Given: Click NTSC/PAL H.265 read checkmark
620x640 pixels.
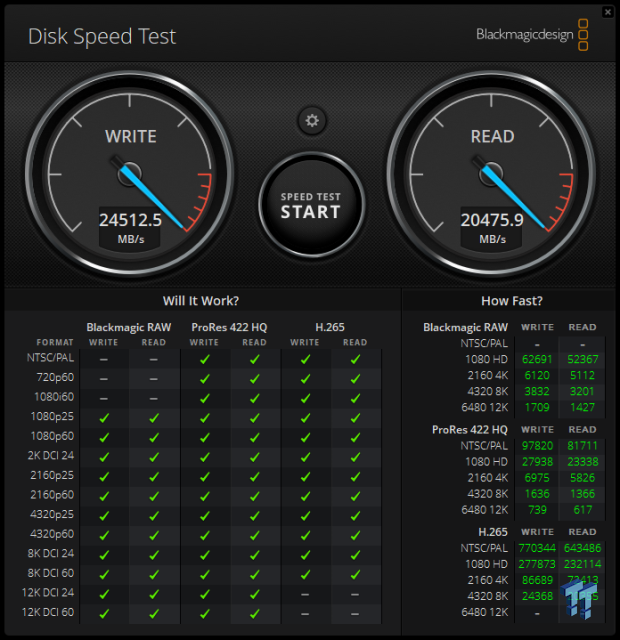Looking at the screenshot, I should [355, 359].
